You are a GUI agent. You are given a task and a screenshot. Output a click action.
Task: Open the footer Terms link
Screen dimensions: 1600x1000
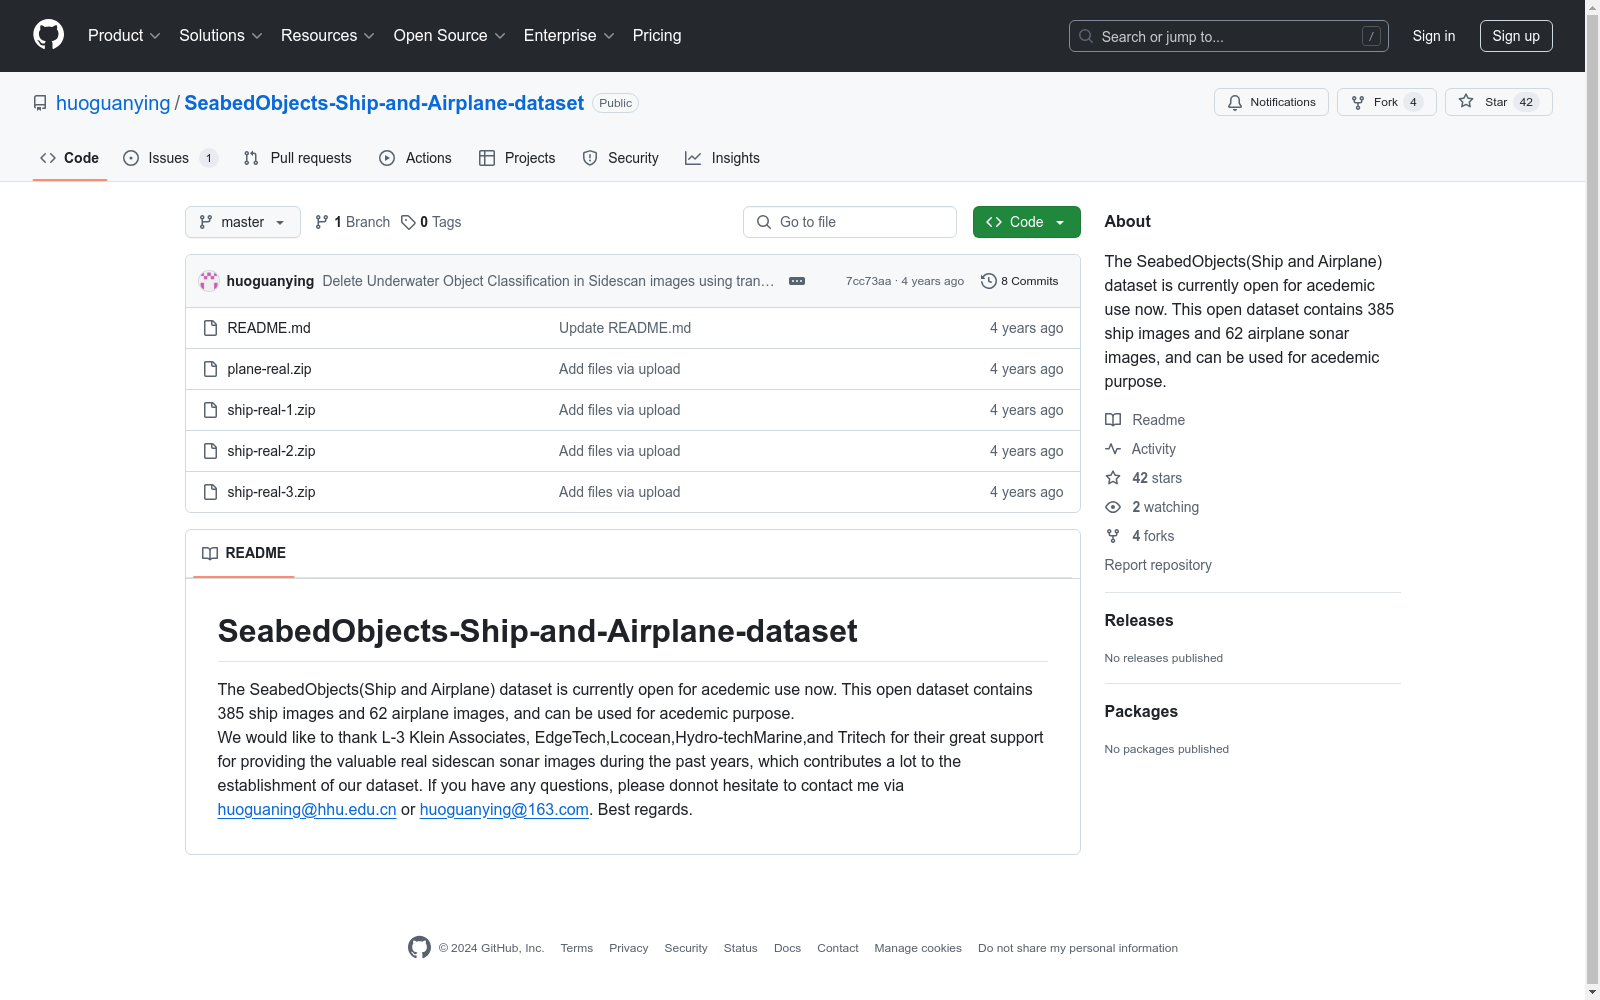[576, 948]
